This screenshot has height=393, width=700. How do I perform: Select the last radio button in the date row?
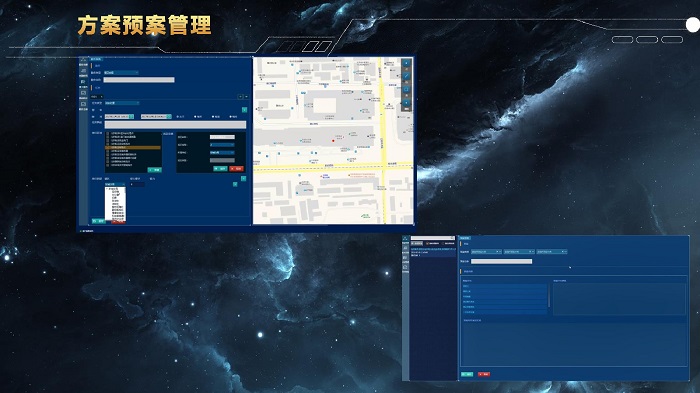pos(230,117)
